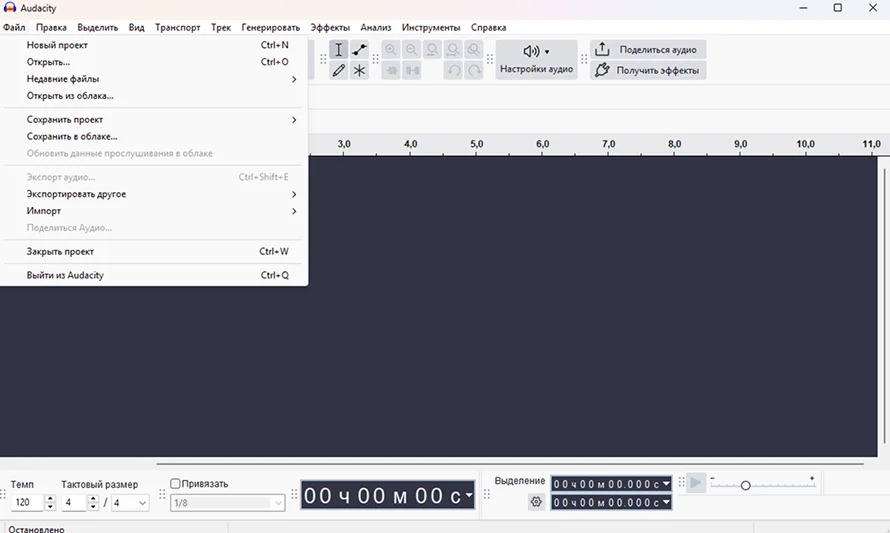Adjust the playback speed slider

745,485
